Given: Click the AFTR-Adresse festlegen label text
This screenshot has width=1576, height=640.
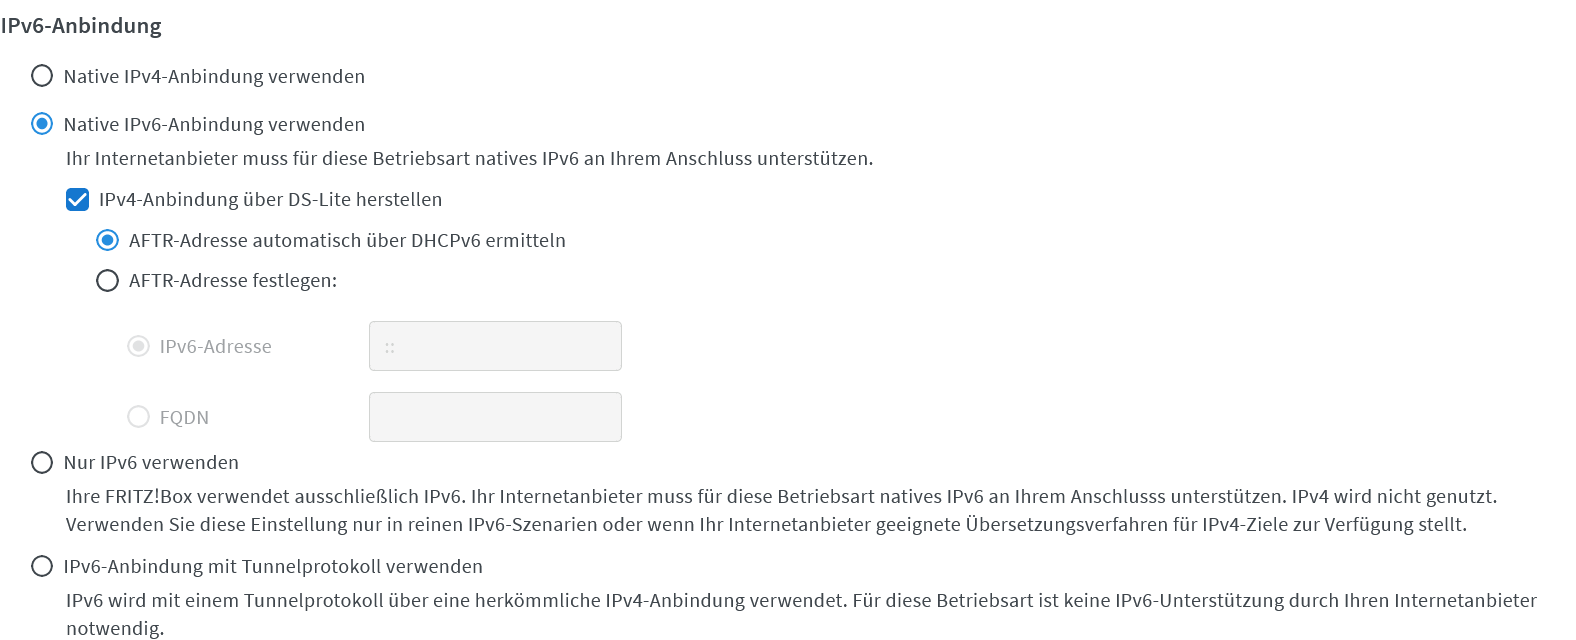Looking at the screenshot, I should pyautogui.click(x=233, y=281).
